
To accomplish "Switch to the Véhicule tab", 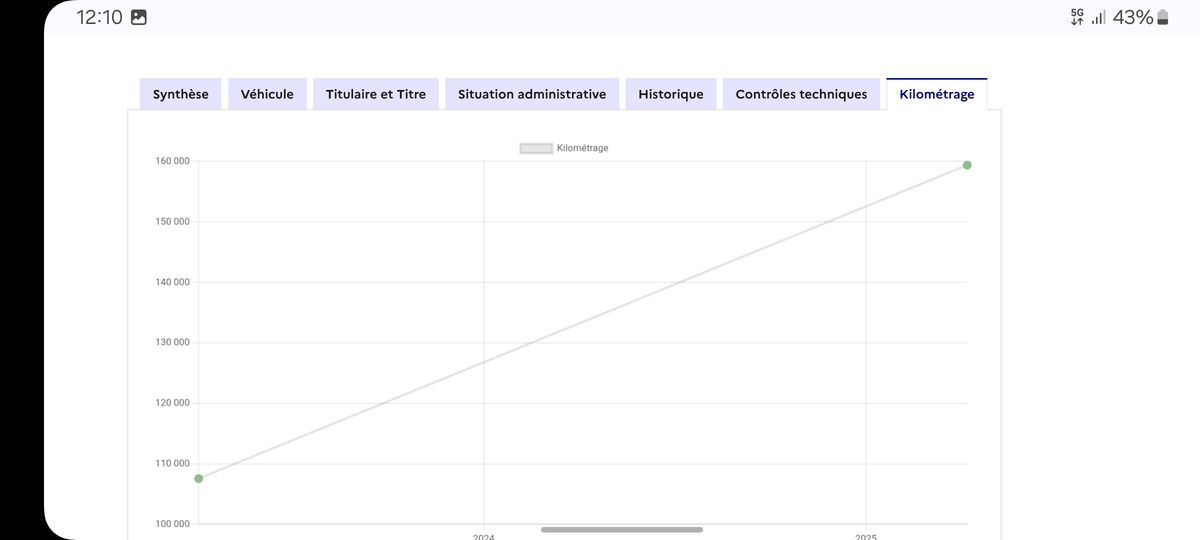I will click(267, 94).
